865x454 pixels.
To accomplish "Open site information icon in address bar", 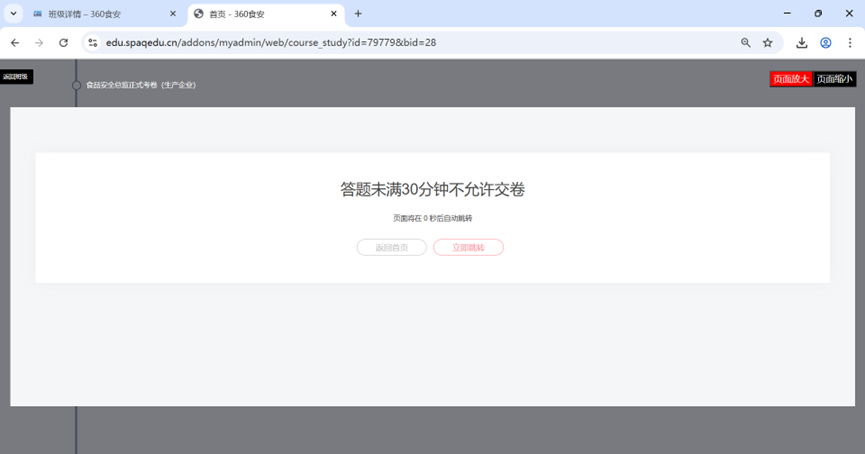I will click(92, 43).
